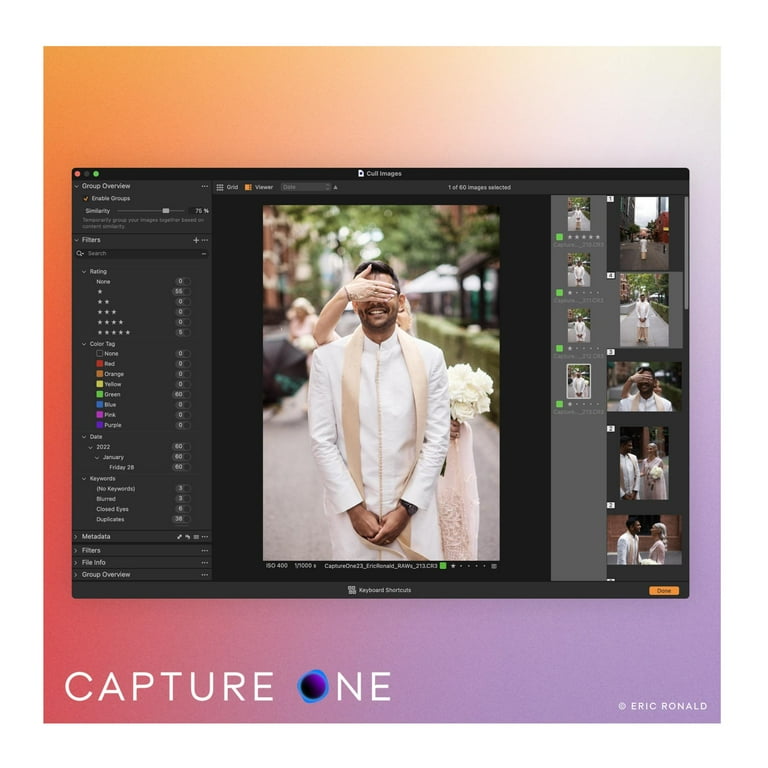Clear the filter search field
Viewport: 768px width, 768px height.
(x=204, y=254)
